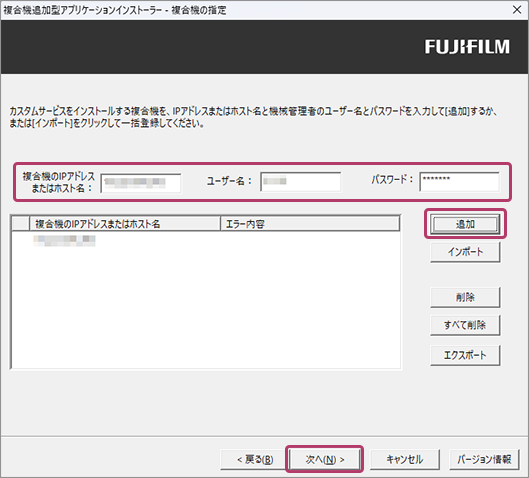This screenshot has width=529, height=478.
Task: Go to next step with 次へ(N)
Action: pos(325,459)
